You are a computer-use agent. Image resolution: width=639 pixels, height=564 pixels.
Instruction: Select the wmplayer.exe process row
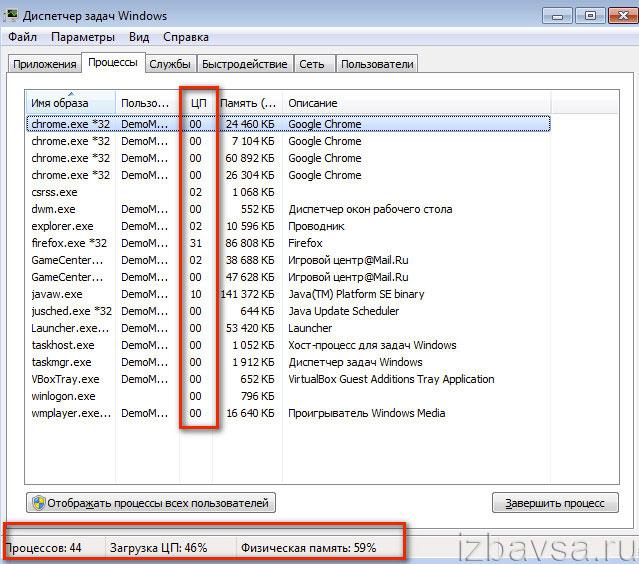tap(70, 413)
